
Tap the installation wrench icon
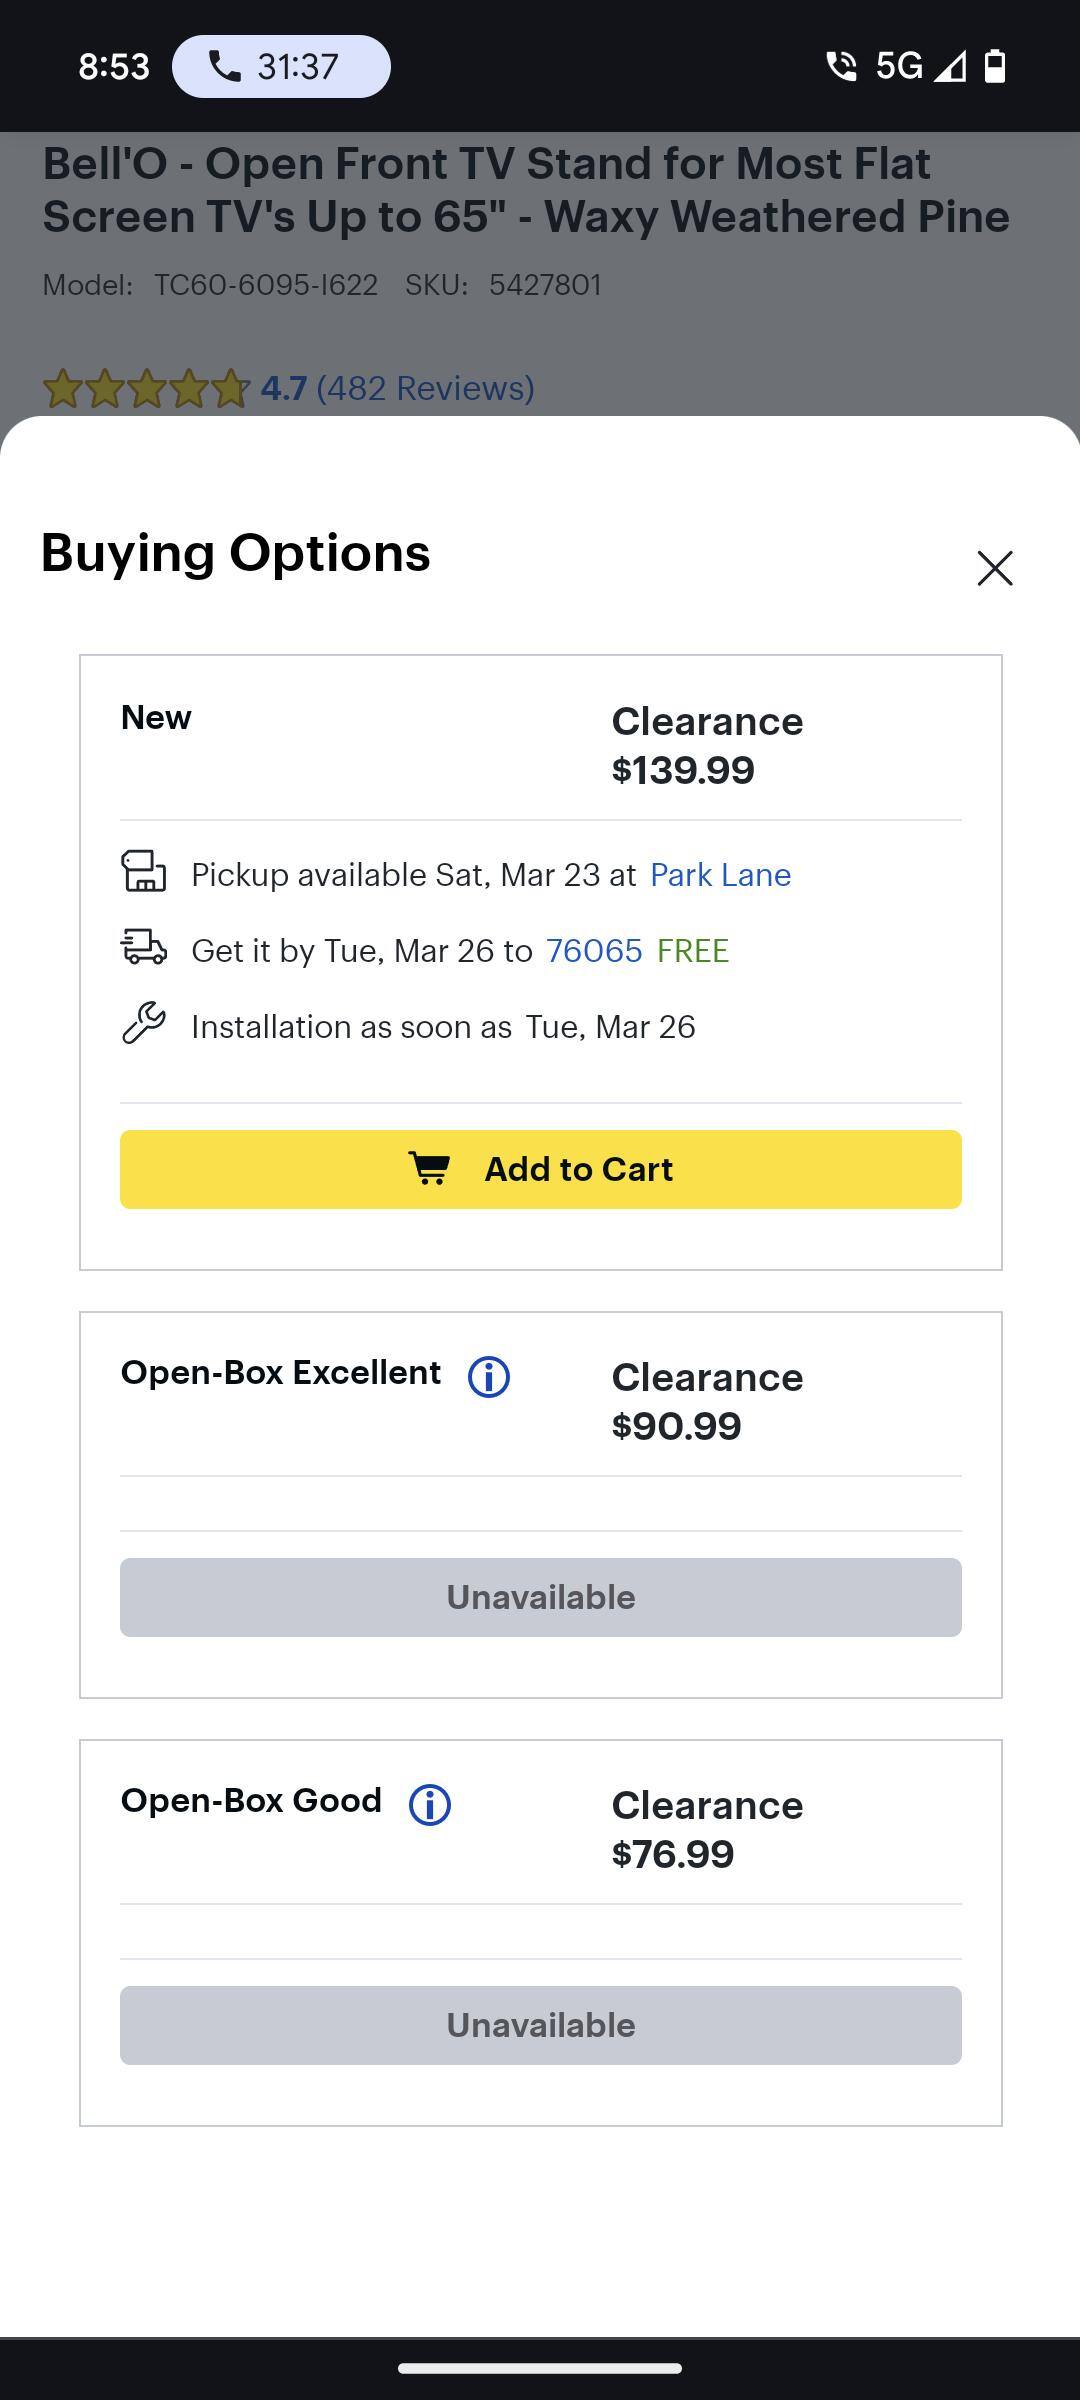point(144,1023)
